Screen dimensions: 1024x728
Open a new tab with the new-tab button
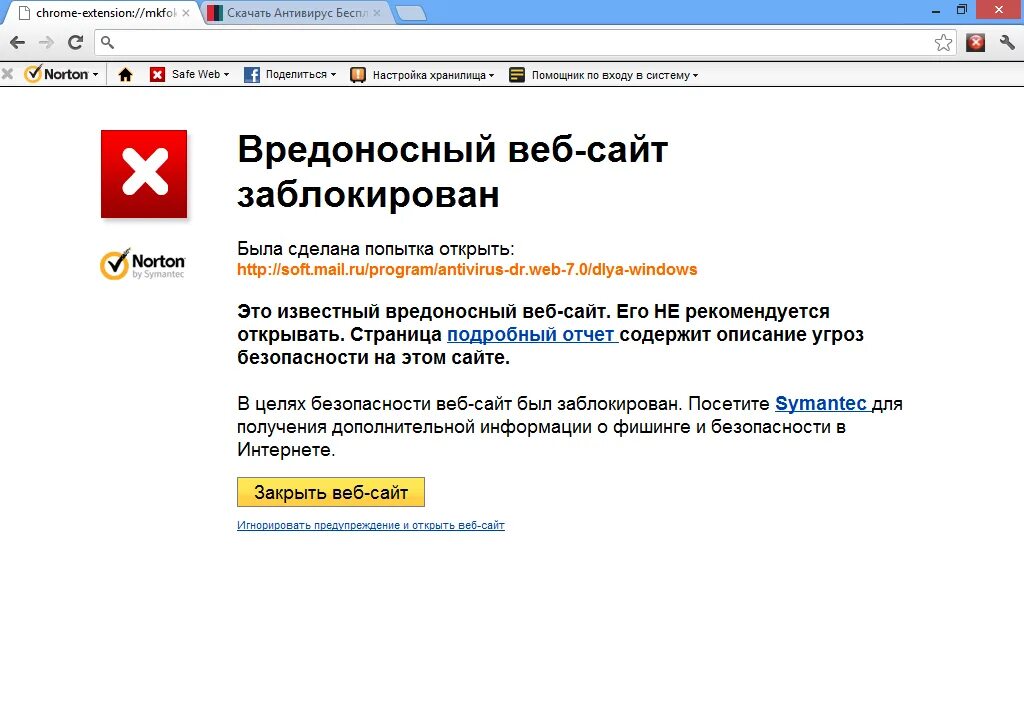411,13
